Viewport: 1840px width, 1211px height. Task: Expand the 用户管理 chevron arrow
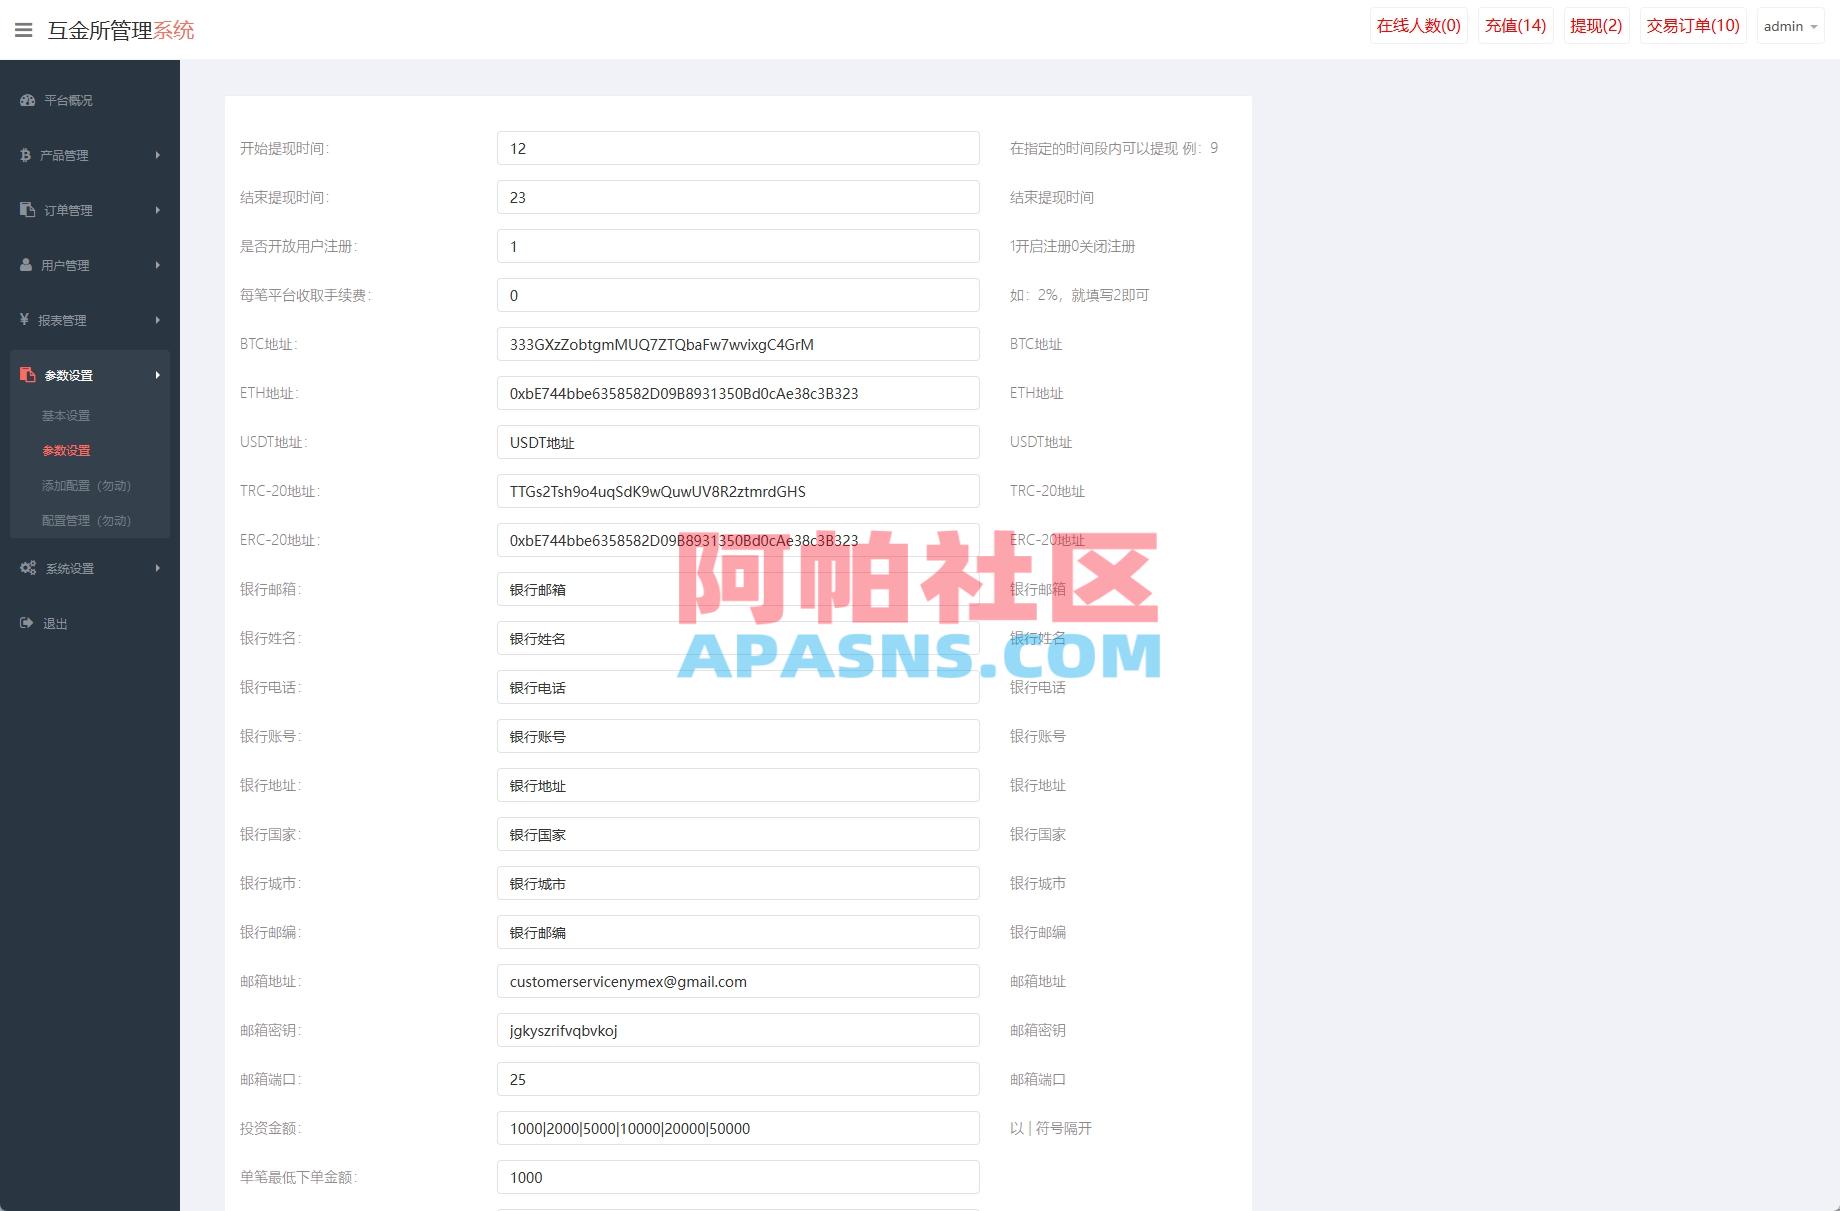click(157, 265)
